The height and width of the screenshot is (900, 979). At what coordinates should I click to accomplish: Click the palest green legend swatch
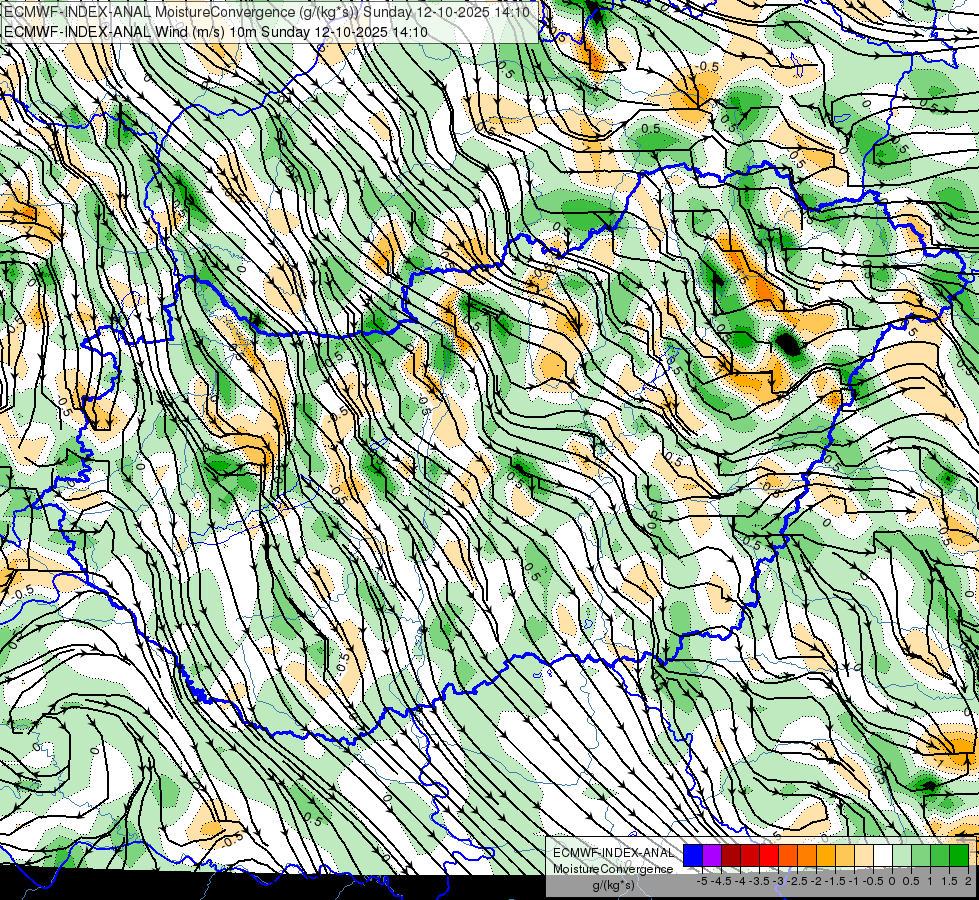pos(902,855)
